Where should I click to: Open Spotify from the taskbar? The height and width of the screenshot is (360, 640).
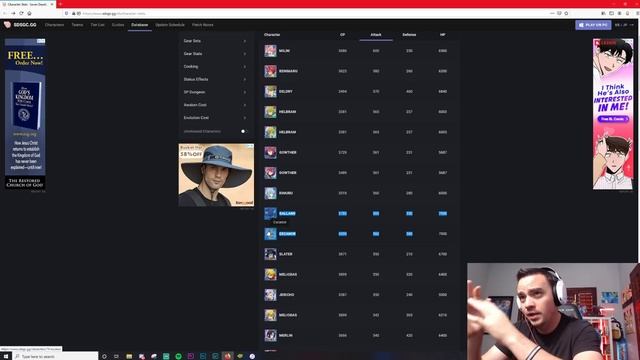(178, 356)
